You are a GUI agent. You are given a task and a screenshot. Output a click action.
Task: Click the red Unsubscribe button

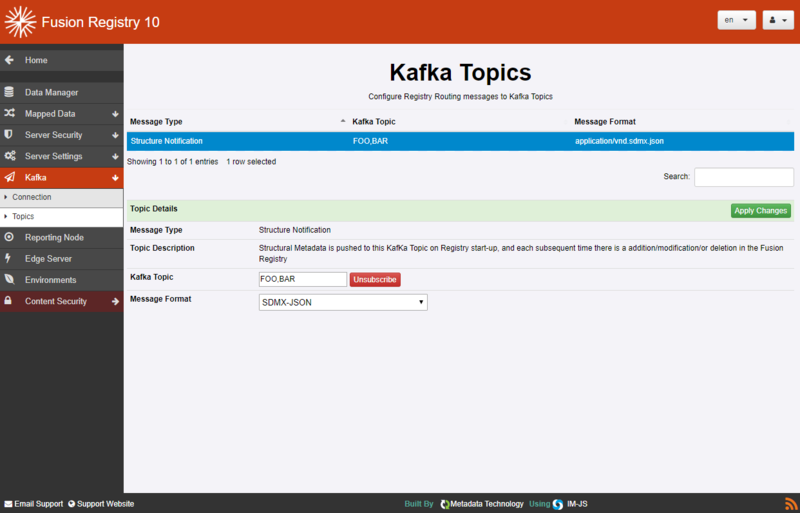(375, 279)
